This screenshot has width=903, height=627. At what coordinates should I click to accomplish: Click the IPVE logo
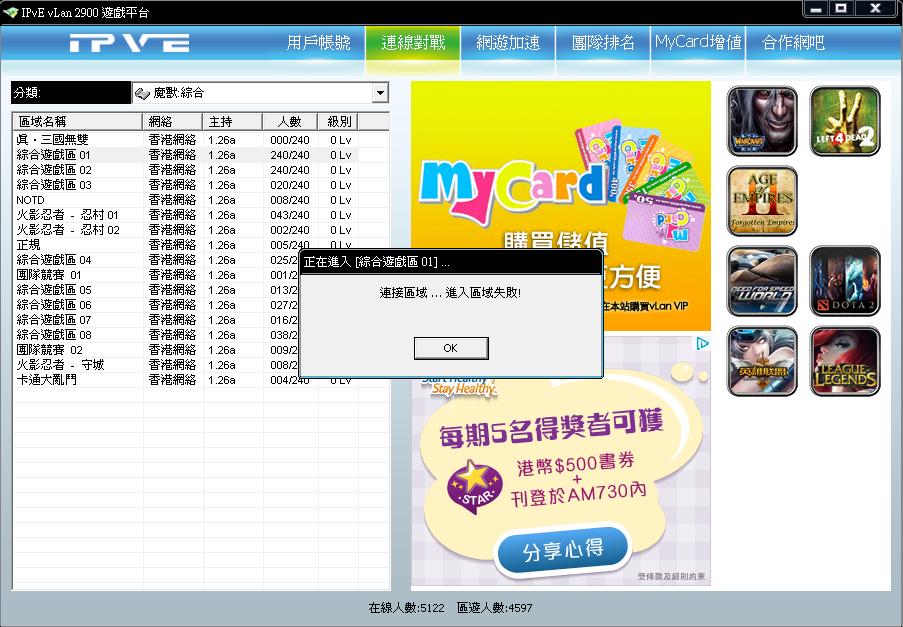click(x=130, y=43)
